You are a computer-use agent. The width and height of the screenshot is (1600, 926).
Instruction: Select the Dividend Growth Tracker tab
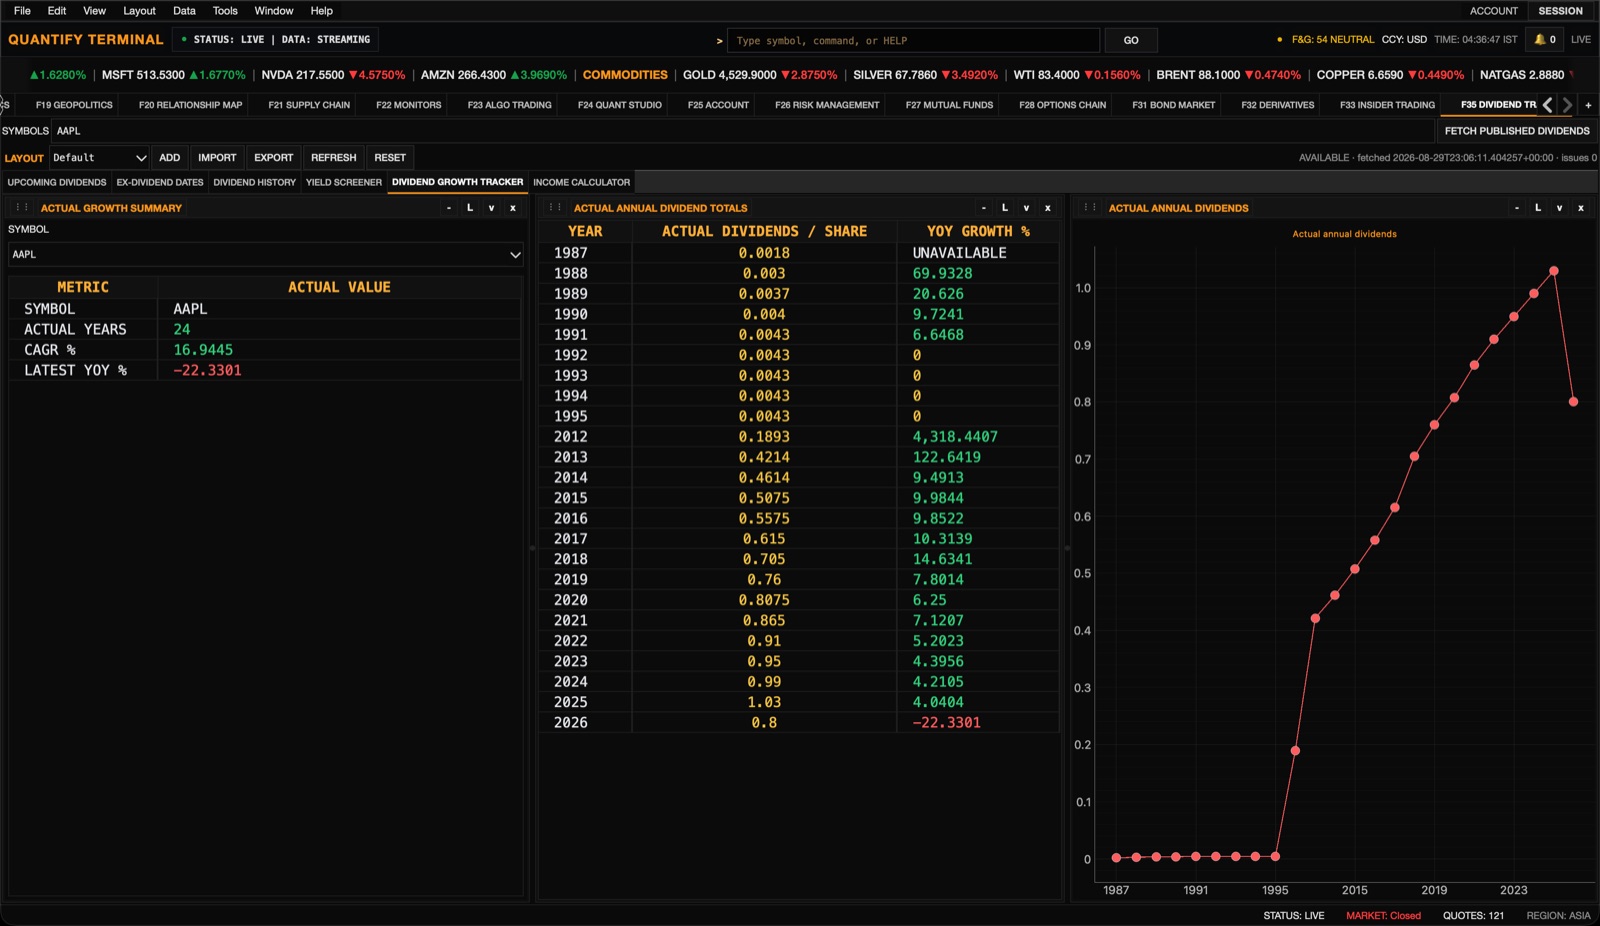click(458, 183)
